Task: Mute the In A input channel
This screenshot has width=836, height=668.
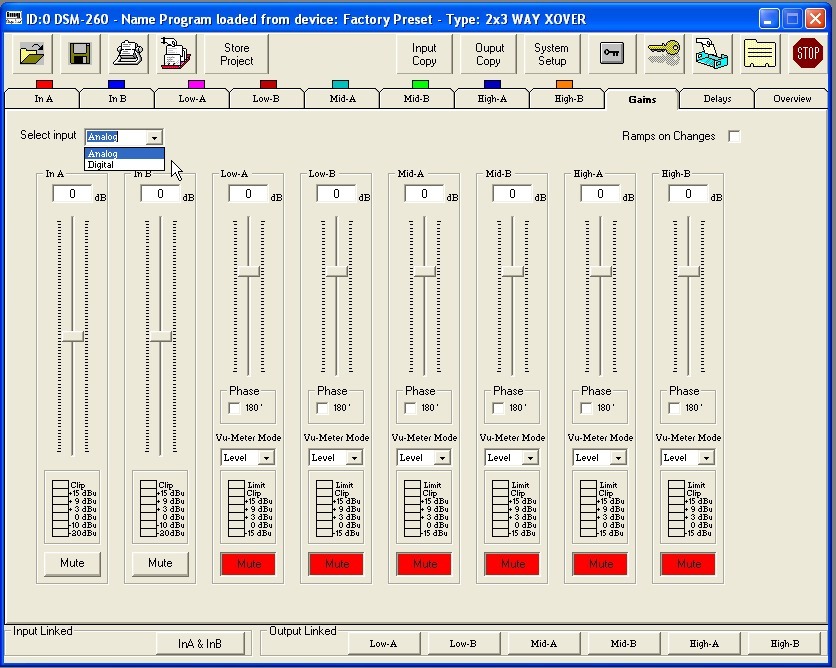Action: 72,563
